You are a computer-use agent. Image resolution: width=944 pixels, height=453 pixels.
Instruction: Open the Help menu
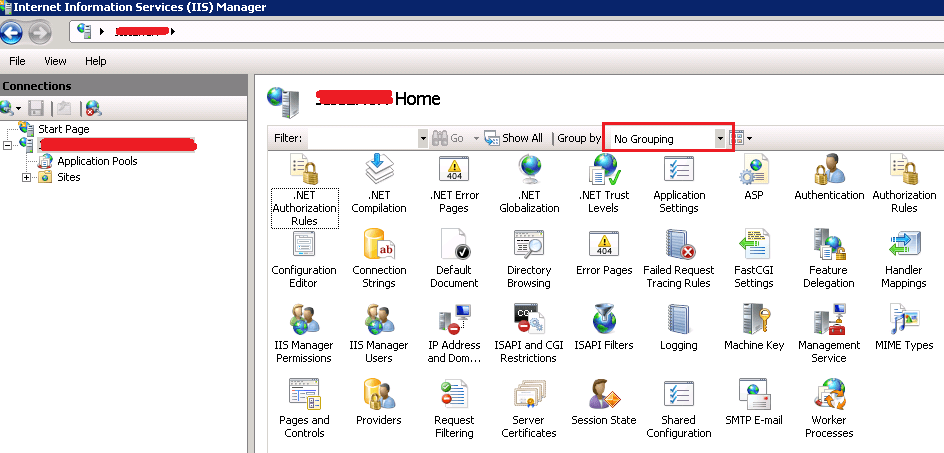pyautogui.click(x=96, y=61)
